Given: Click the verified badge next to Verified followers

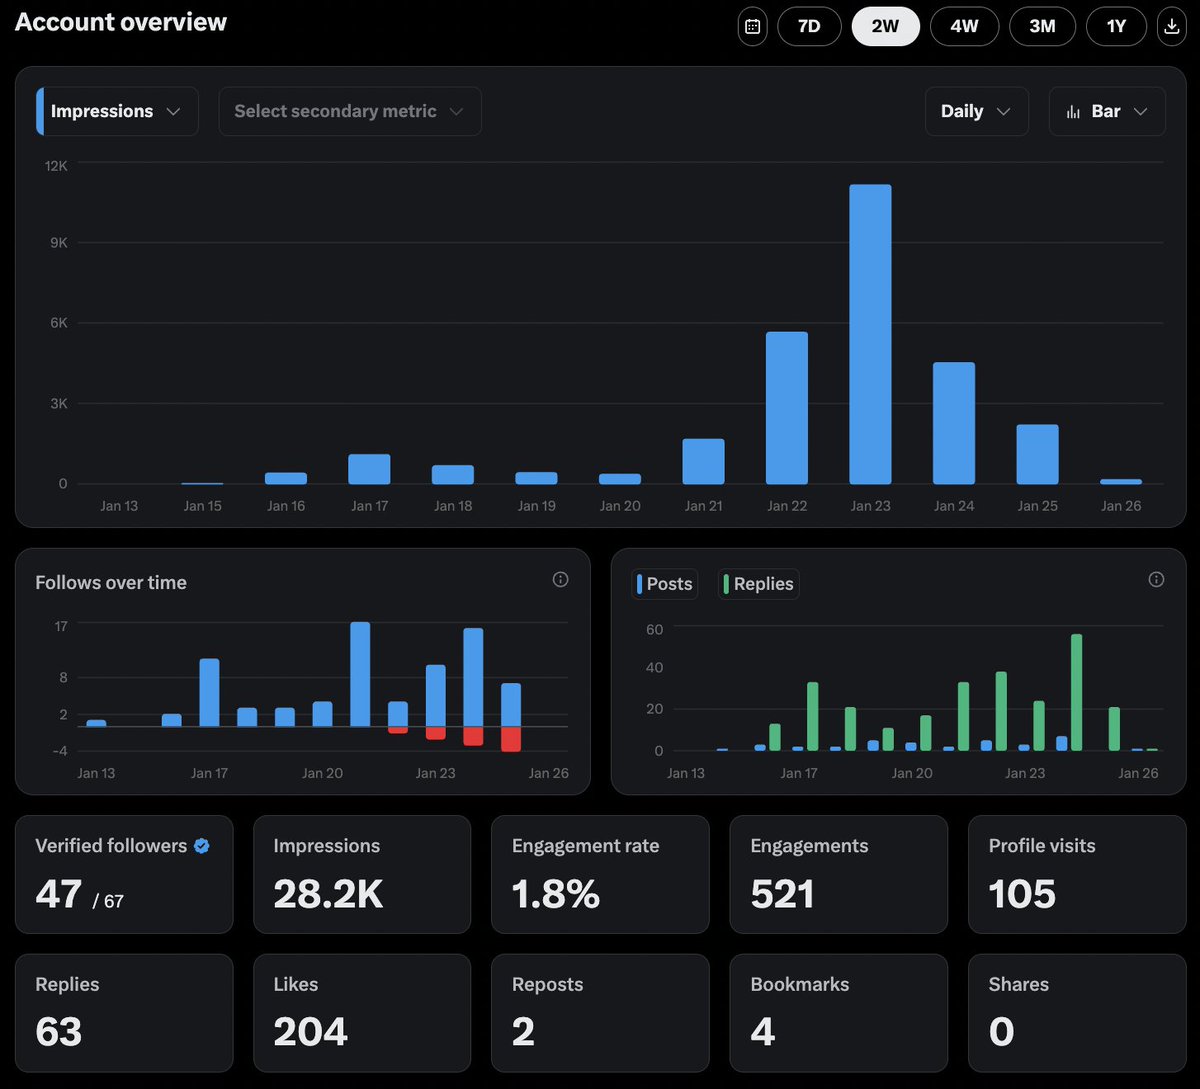Looking at the screenshot, I should pos(202,846).
